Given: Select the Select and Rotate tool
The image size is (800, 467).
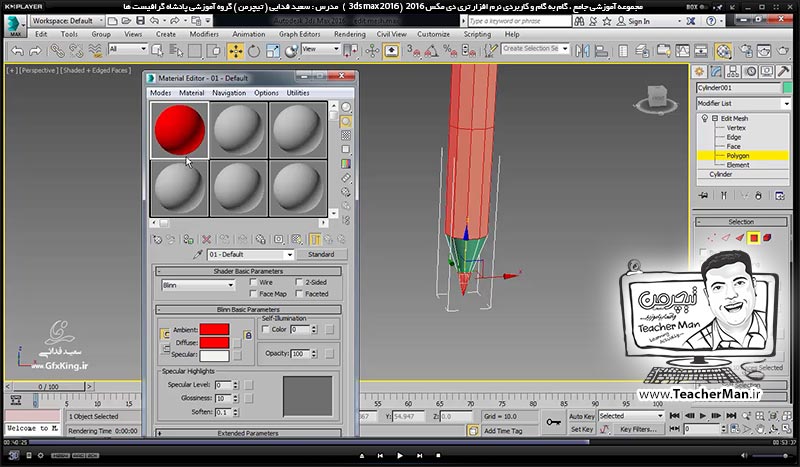Looking at the screenshot, I should coord(254,51).
